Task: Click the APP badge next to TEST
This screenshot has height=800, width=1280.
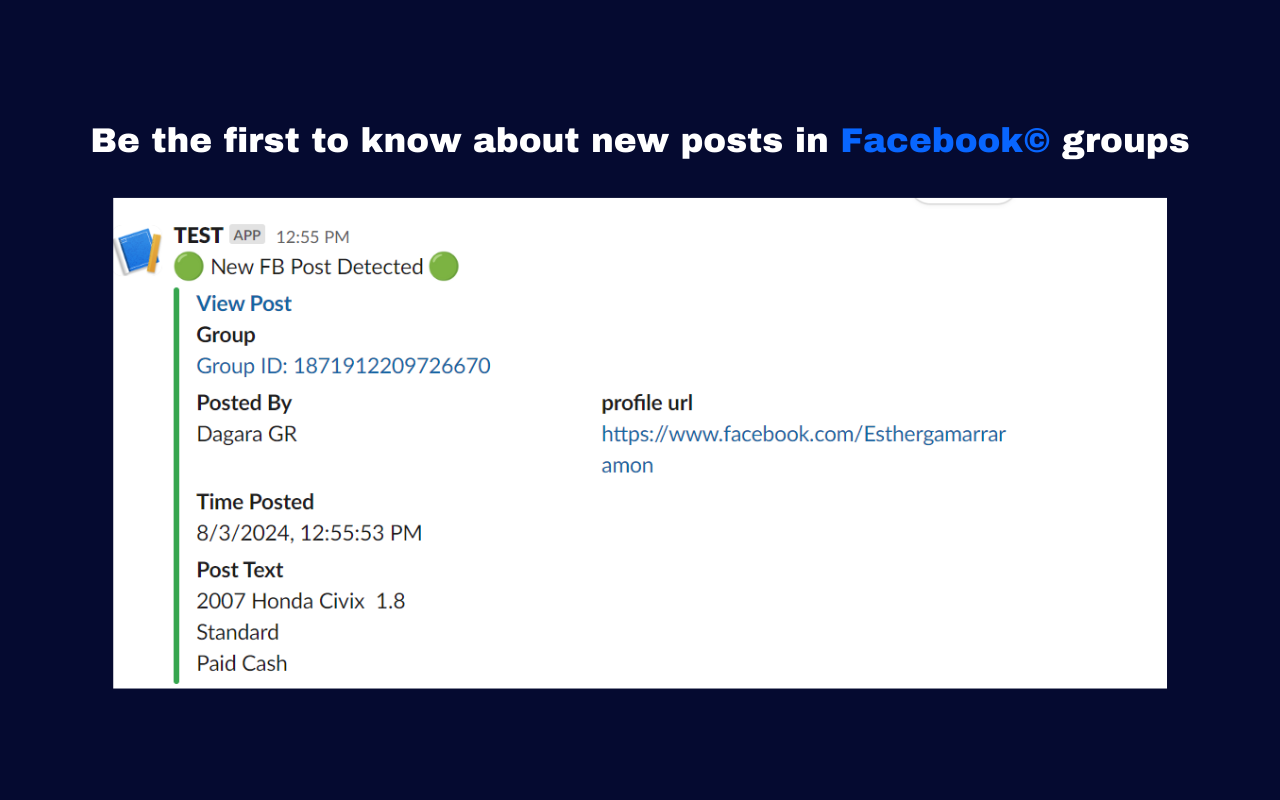Action: (247, 235)
